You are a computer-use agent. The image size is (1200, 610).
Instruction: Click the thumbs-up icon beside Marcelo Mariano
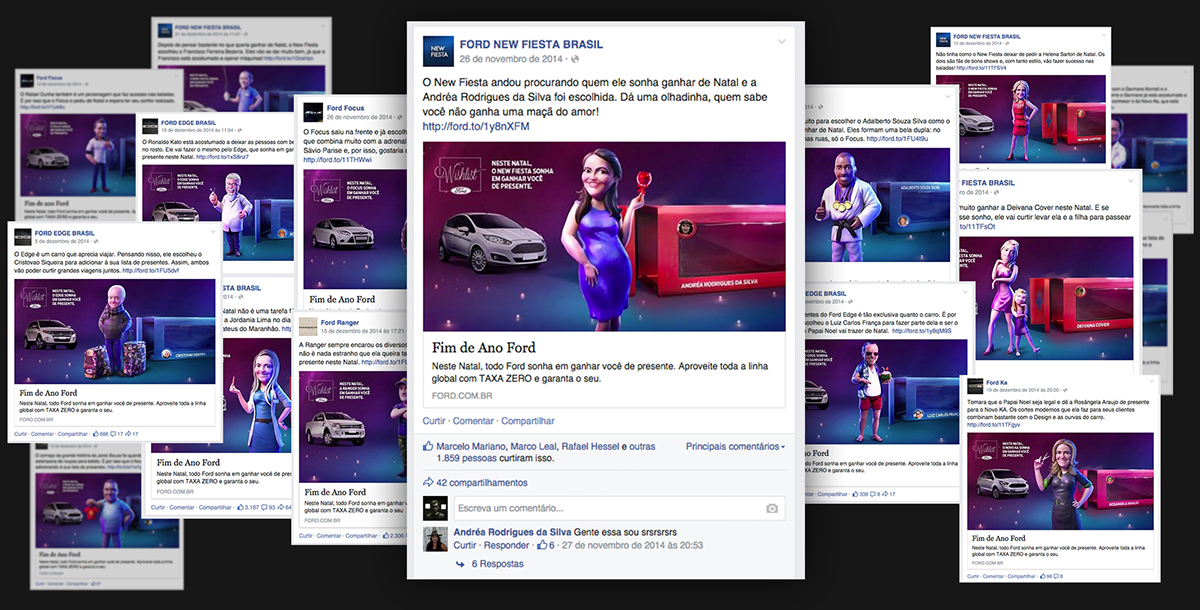point(428,446)
